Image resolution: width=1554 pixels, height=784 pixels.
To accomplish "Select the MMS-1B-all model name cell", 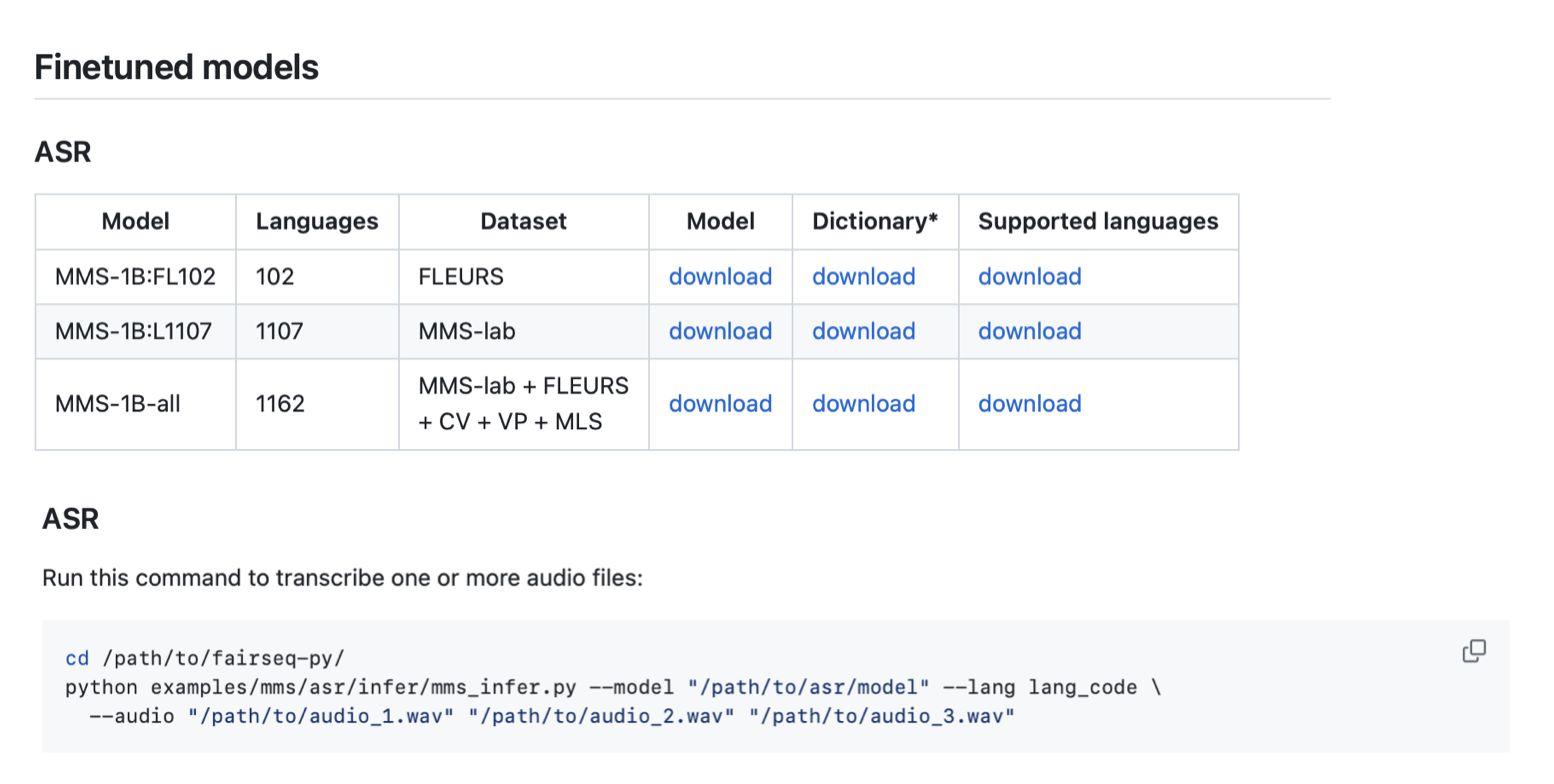I will tap(118, 404).
